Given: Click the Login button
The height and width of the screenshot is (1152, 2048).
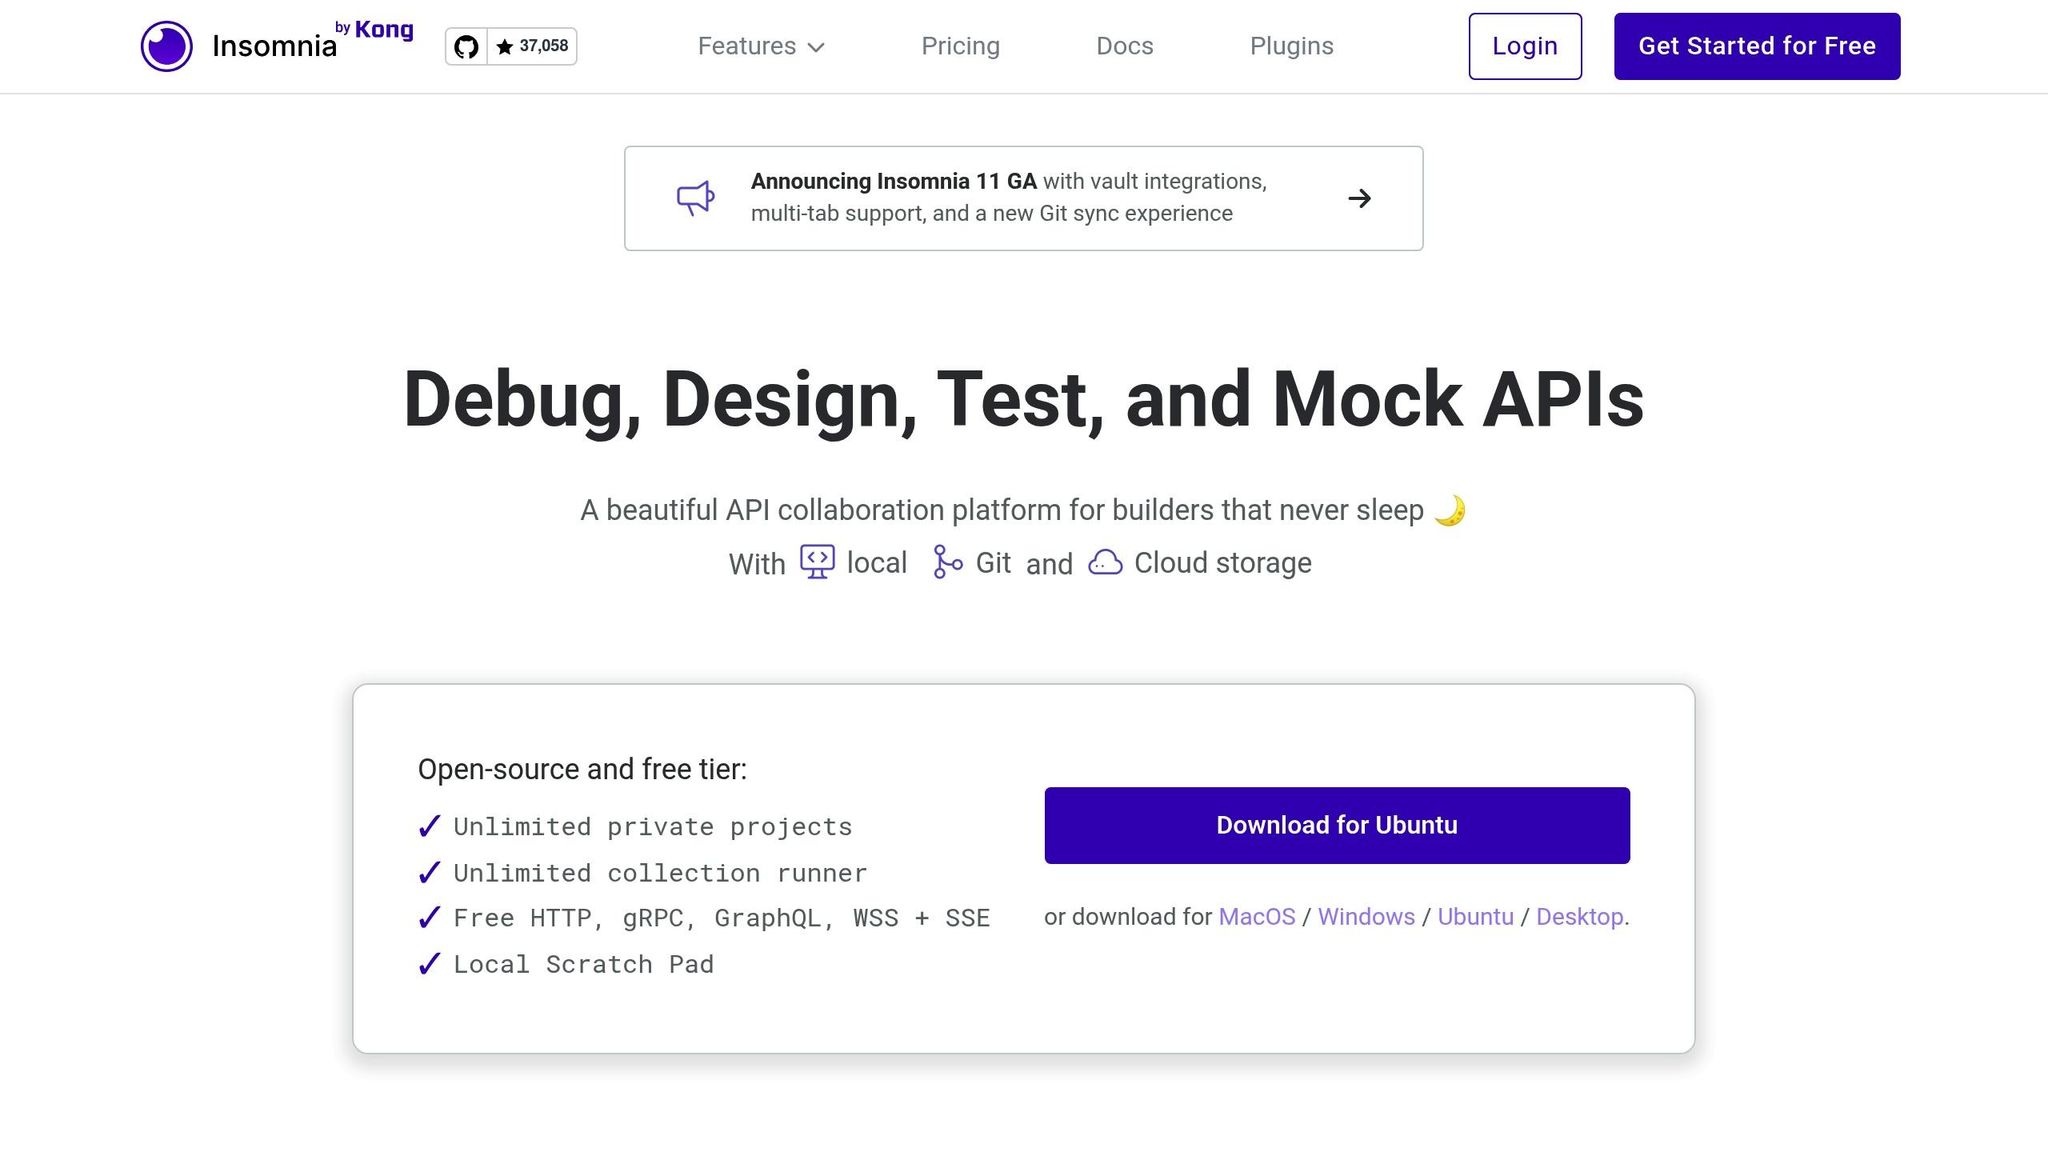Looking at the screenshot, I should pos(1525,46).
